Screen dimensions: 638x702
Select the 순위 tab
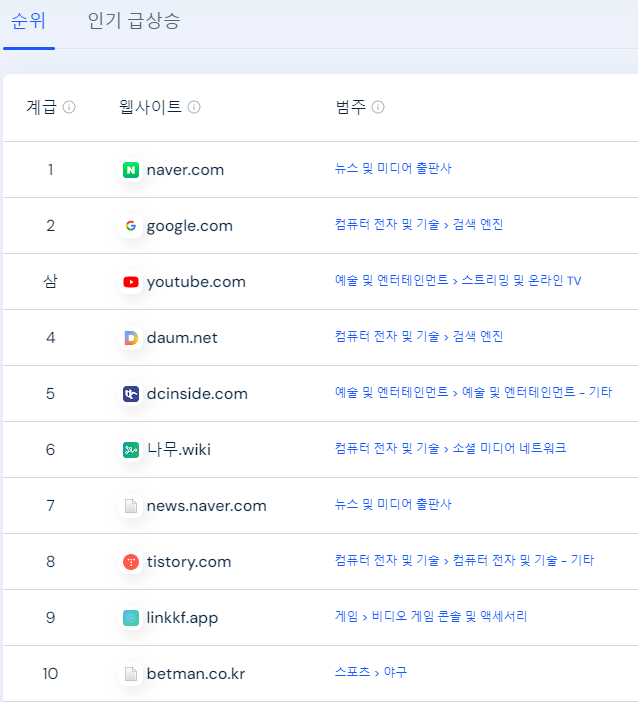tap(28, 21)
